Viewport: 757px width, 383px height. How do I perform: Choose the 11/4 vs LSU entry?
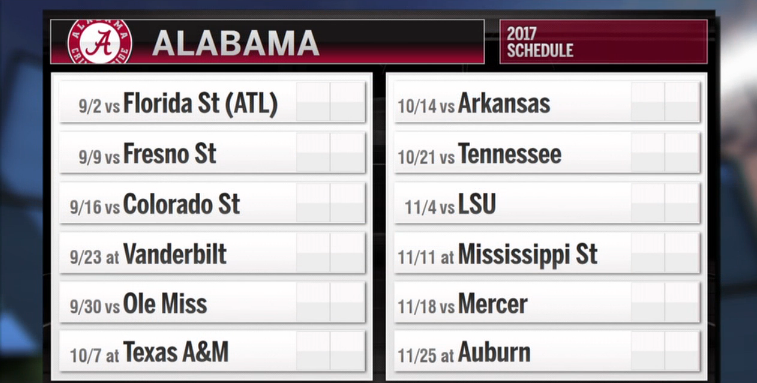pyautogui.click(x=547, y=202)
